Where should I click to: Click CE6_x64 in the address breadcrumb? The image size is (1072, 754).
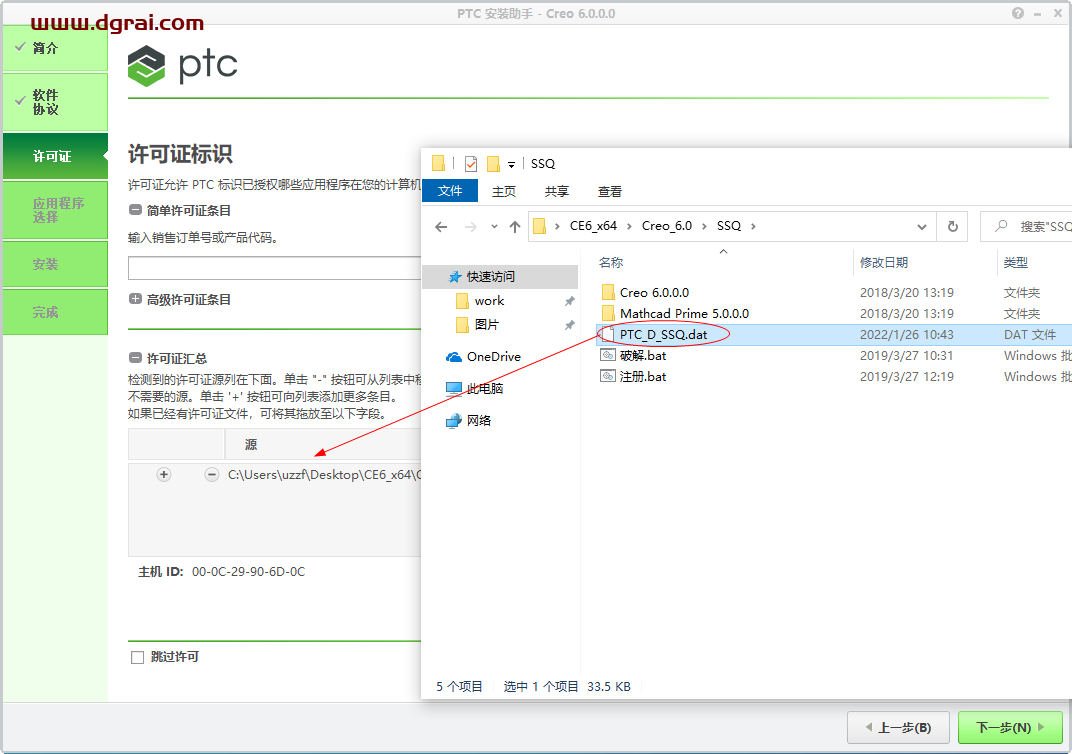(593, 226)
